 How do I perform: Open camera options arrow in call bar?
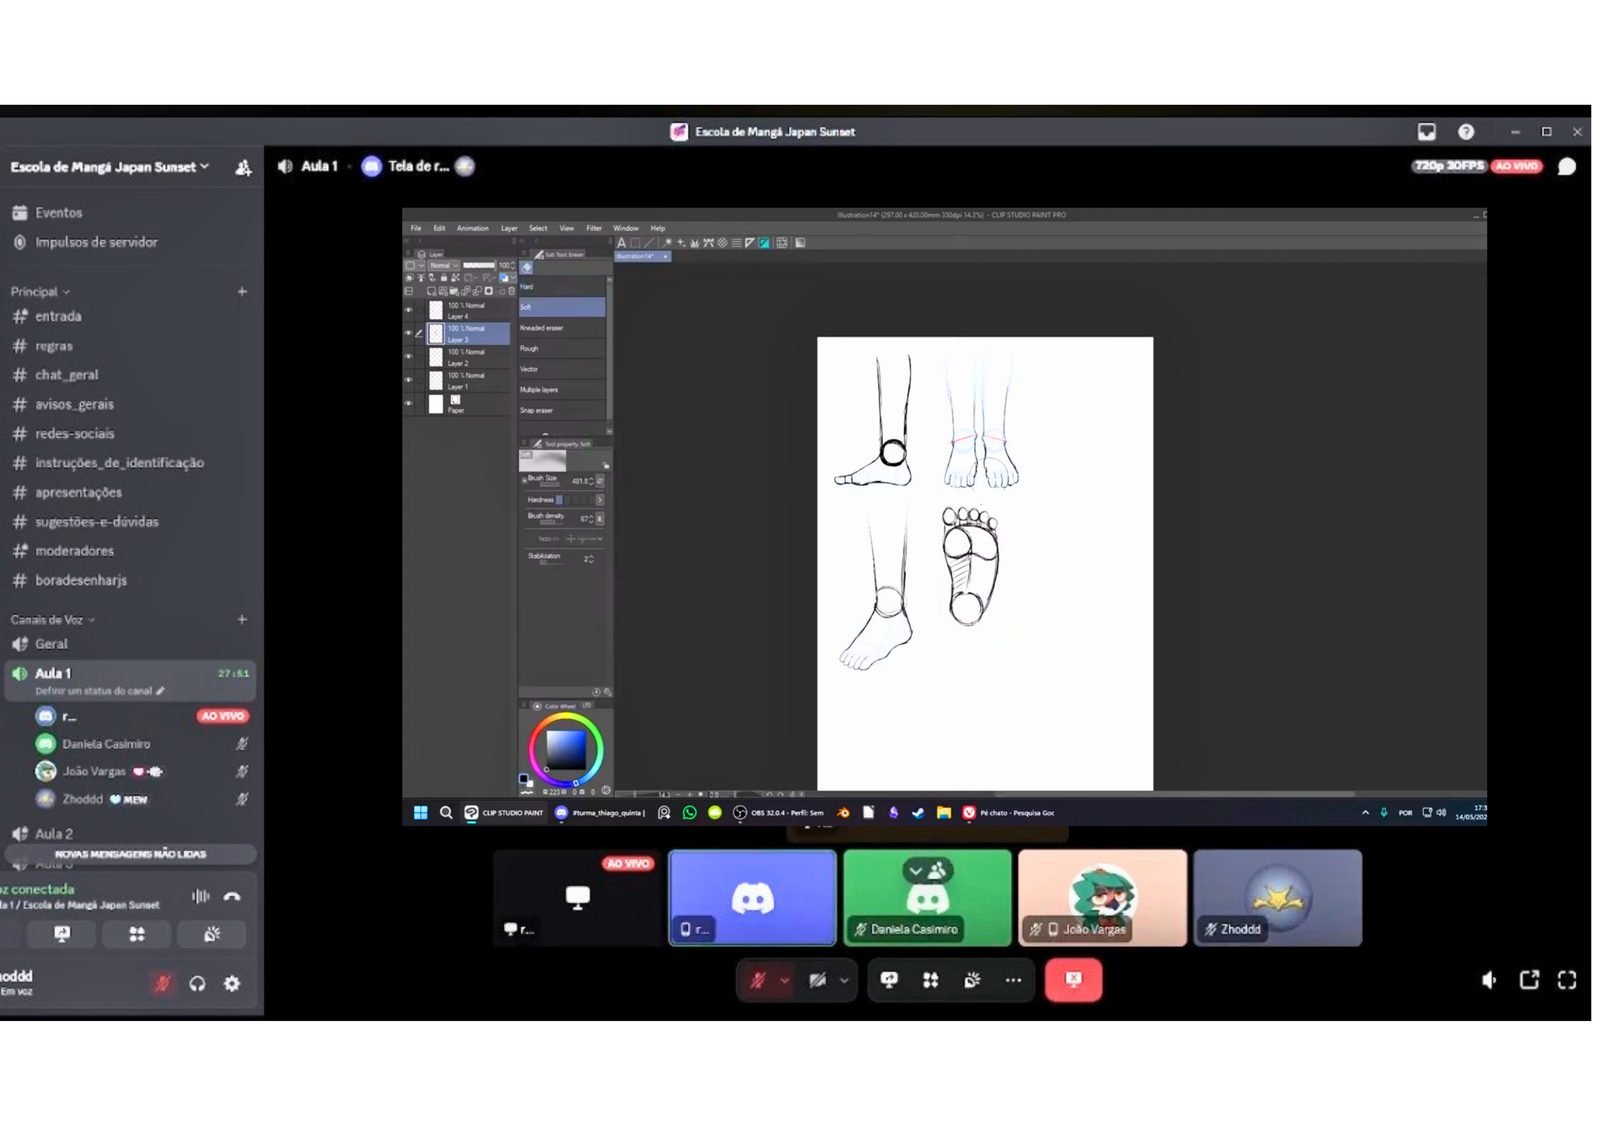pyautogui.click(x=844, y=980)
